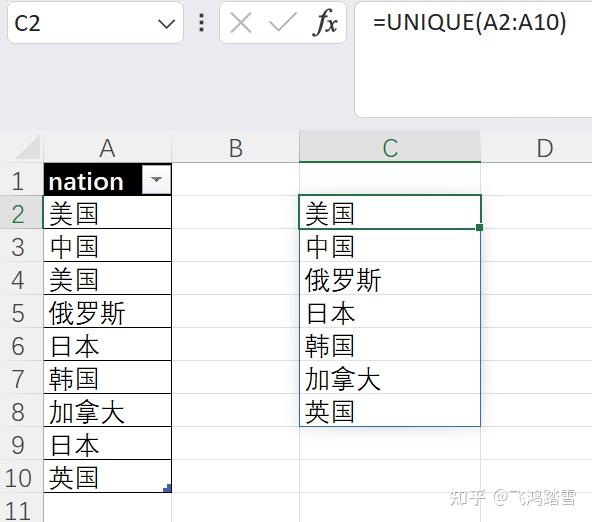
Task: Select cell A8 containing 加拿大
Action: click(x=108, y=411)
